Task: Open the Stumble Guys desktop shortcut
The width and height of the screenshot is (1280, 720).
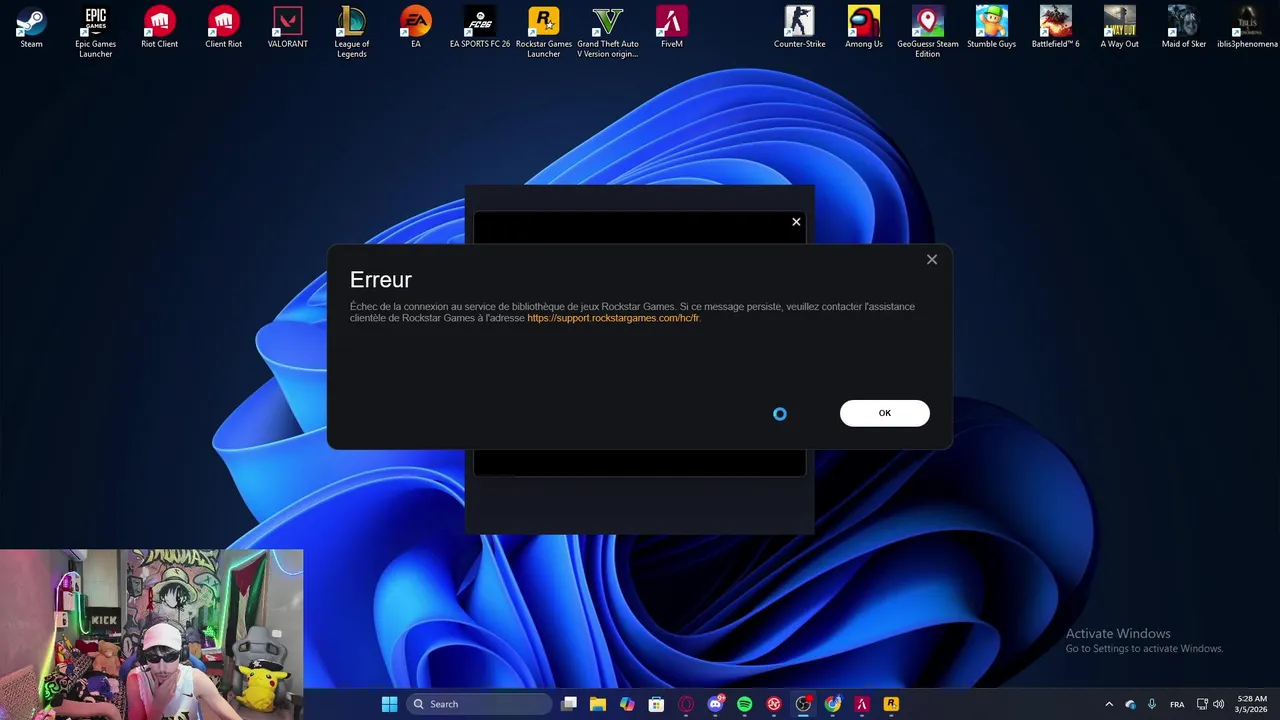Action: pos(991,28)
